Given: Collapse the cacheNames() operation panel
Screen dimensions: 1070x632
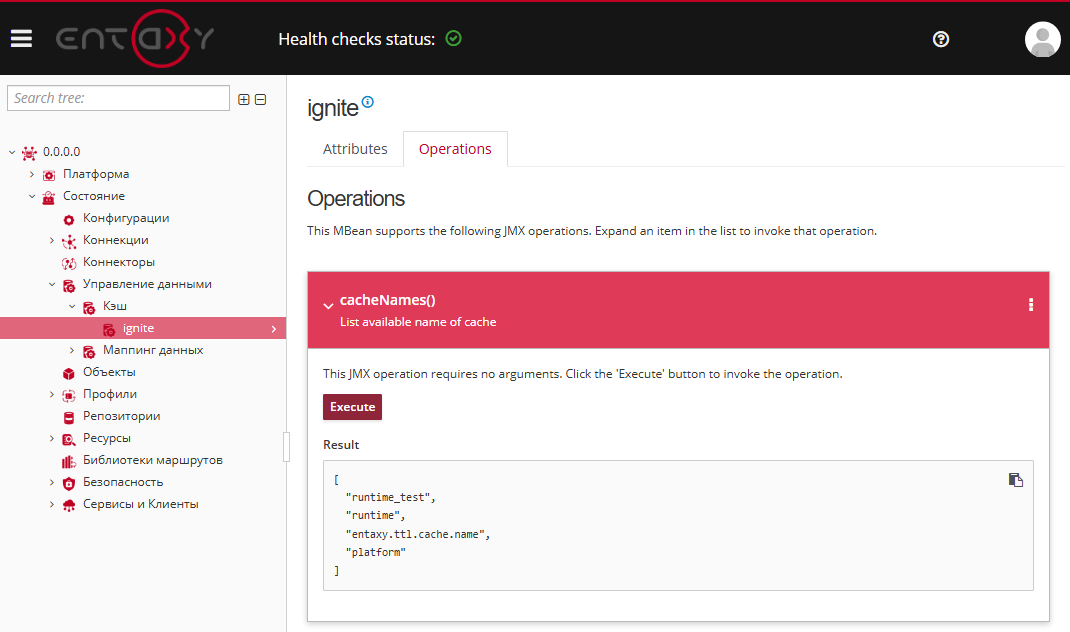Looking at the screenshot, I should 328,307.
